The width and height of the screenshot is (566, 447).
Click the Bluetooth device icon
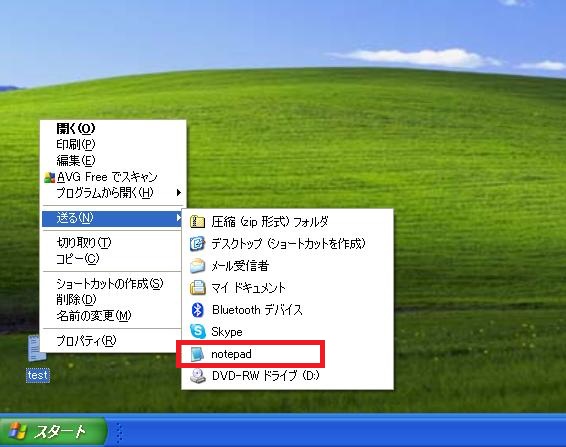pos(197,310)
